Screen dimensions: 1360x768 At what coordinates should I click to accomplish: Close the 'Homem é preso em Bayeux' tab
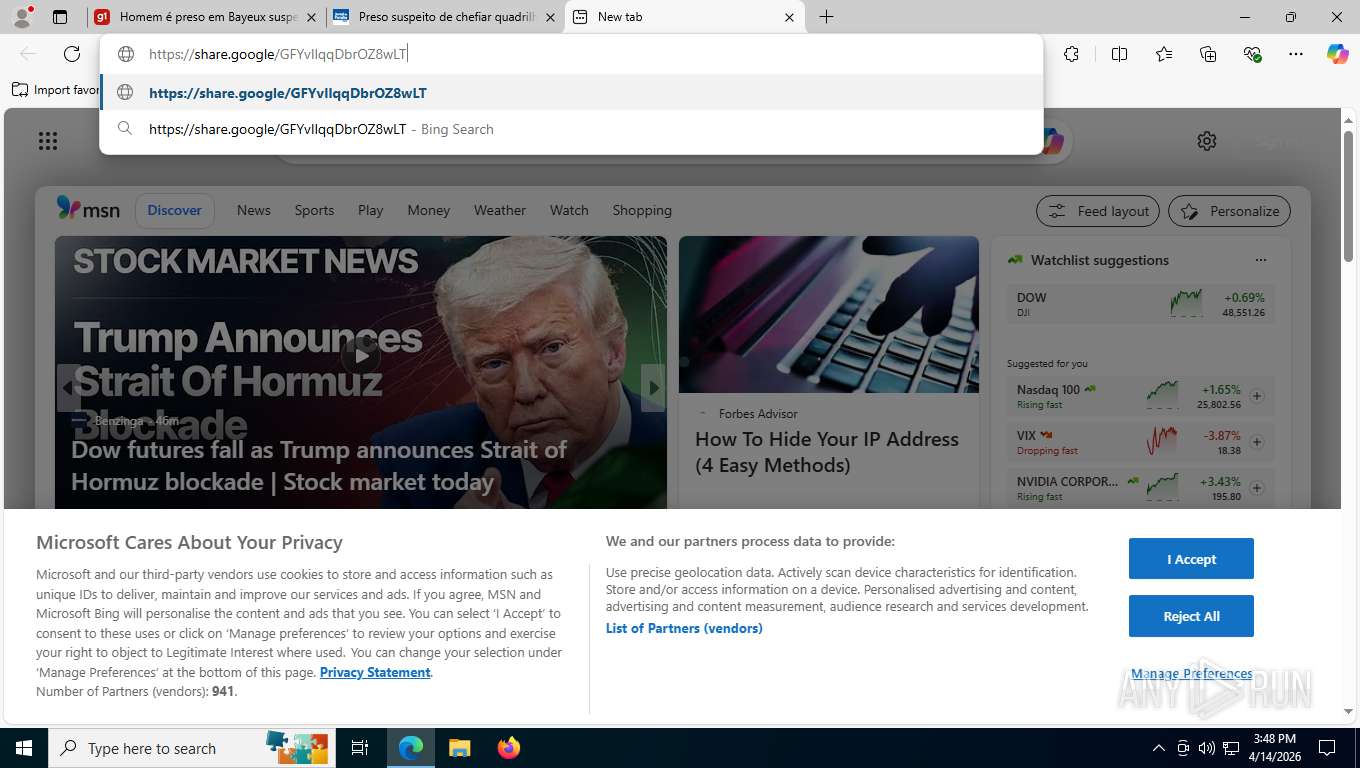tap(311, 17)
